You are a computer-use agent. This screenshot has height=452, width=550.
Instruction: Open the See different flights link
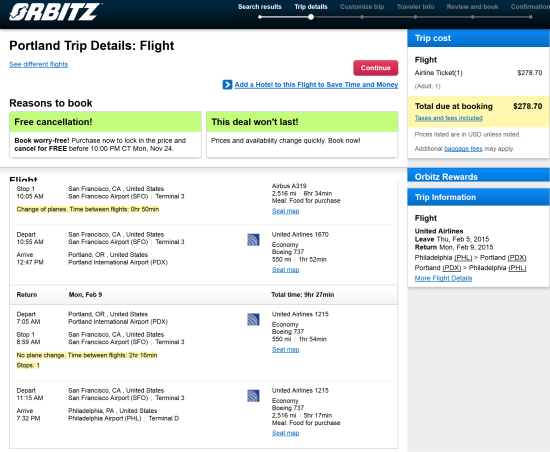click(39, 64)
